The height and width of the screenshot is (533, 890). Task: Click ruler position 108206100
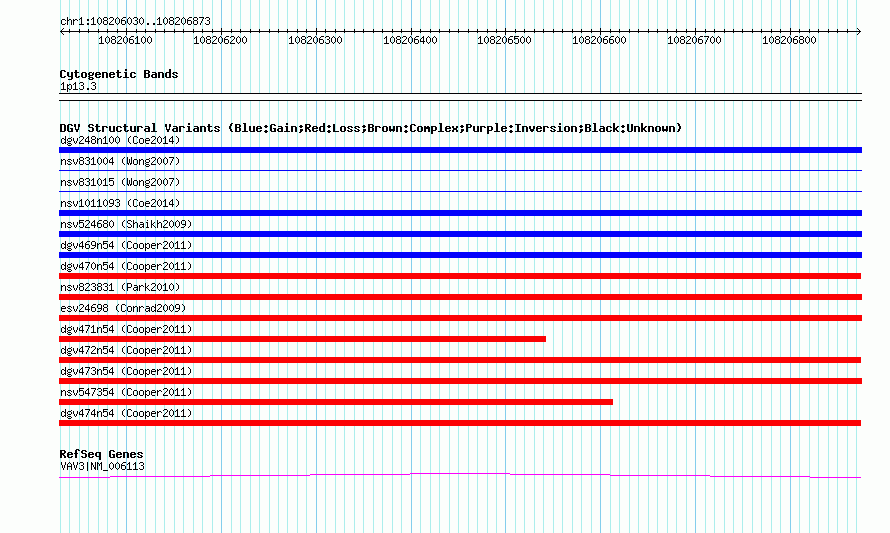point(125,40)
